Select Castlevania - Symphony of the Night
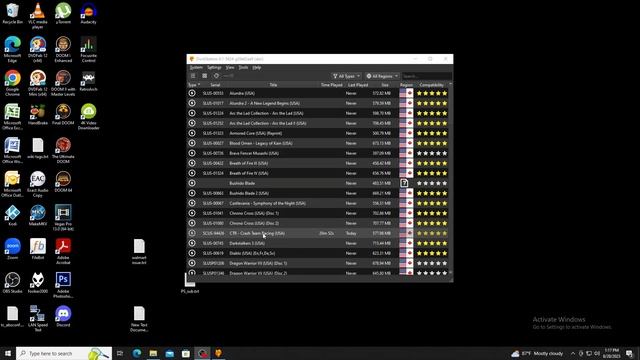 tap(318, 203)
